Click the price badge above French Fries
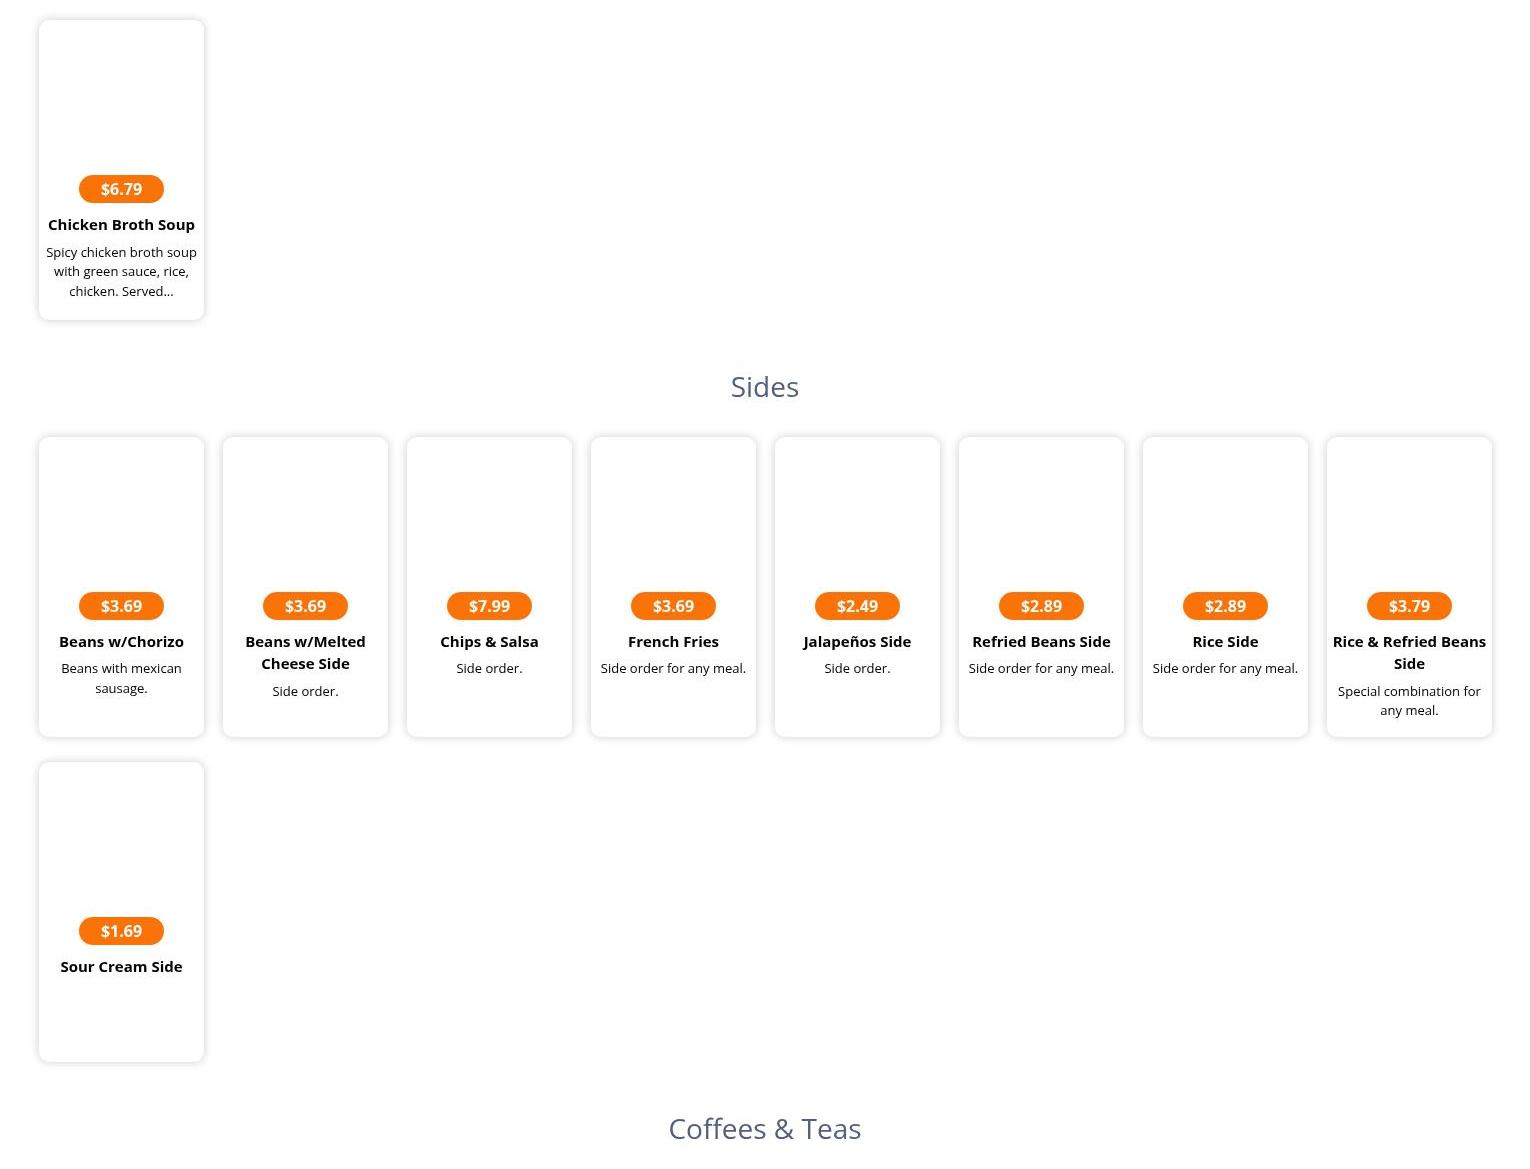 click(673, 606)
